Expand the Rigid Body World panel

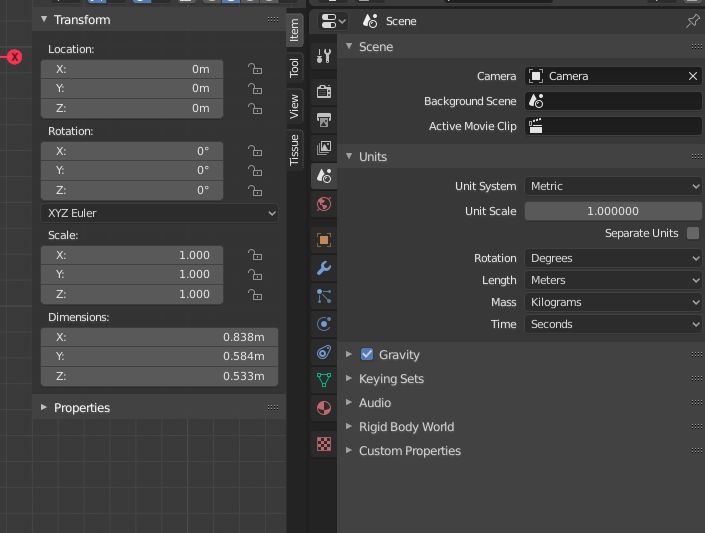click(349, 426)
